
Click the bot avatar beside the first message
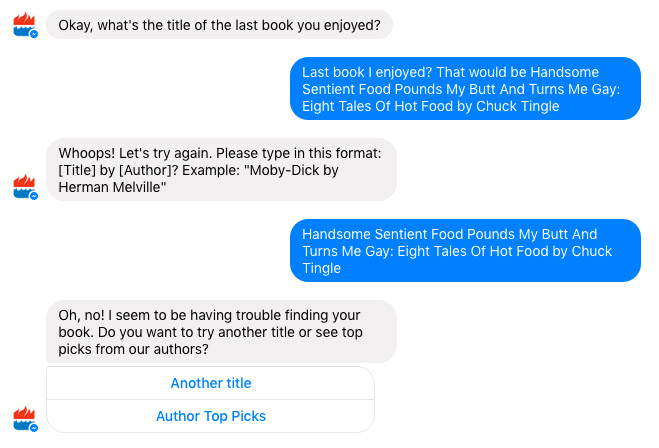coord(24,25)
